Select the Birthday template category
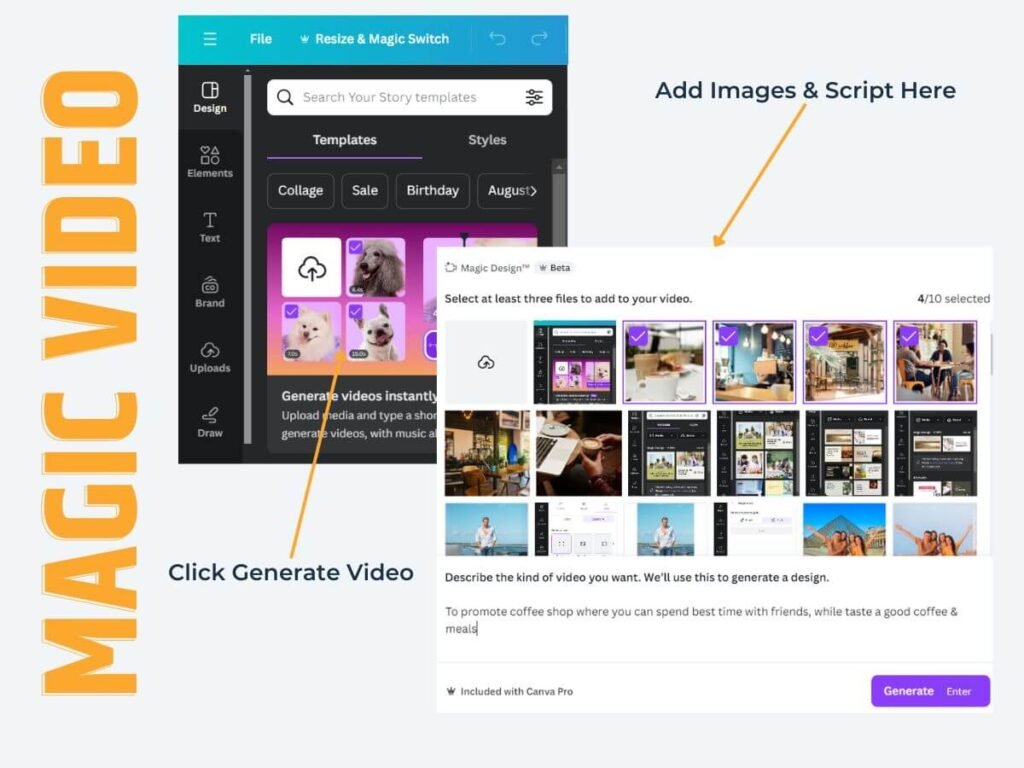Image resolution: width=1024 pixels, height=768 pixels. tap(432, 190)
